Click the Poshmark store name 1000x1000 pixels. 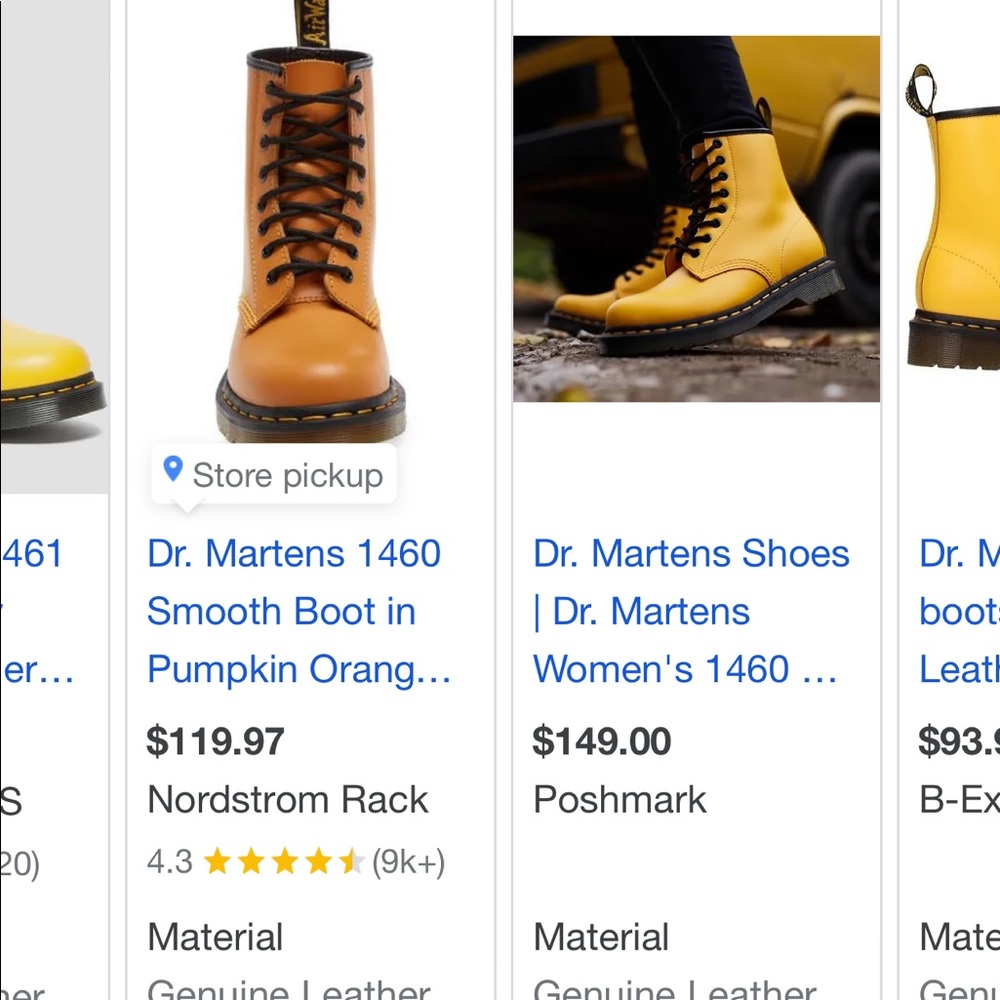pos(619,799)
